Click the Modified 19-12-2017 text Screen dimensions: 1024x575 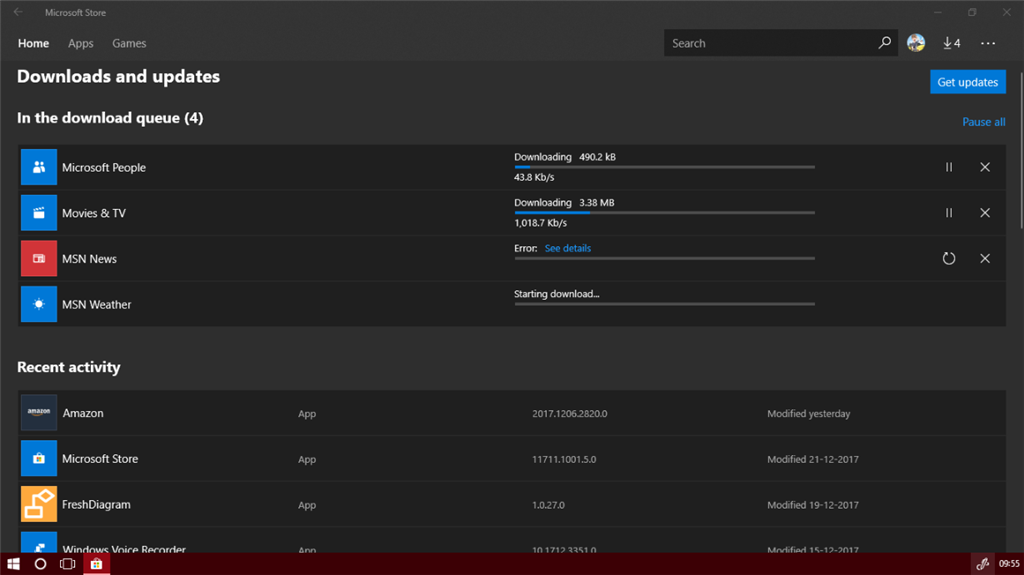click(x=813, y=505)
